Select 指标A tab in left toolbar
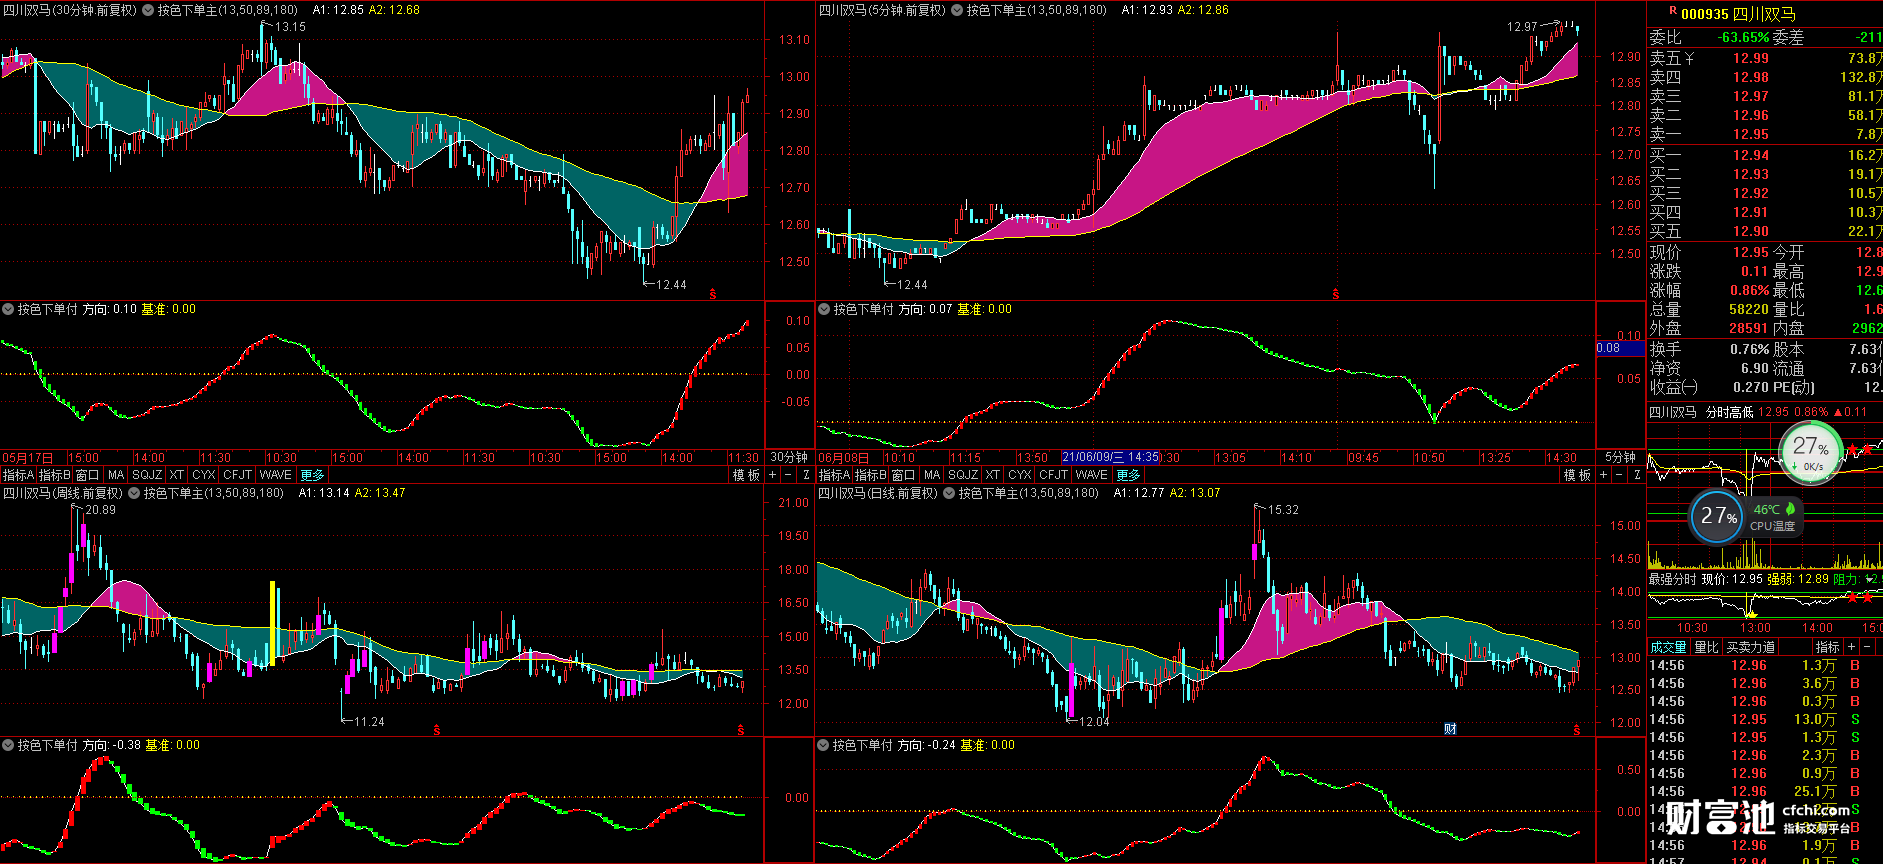This screenshot has width=1883, height=864. tap(18, 475)
